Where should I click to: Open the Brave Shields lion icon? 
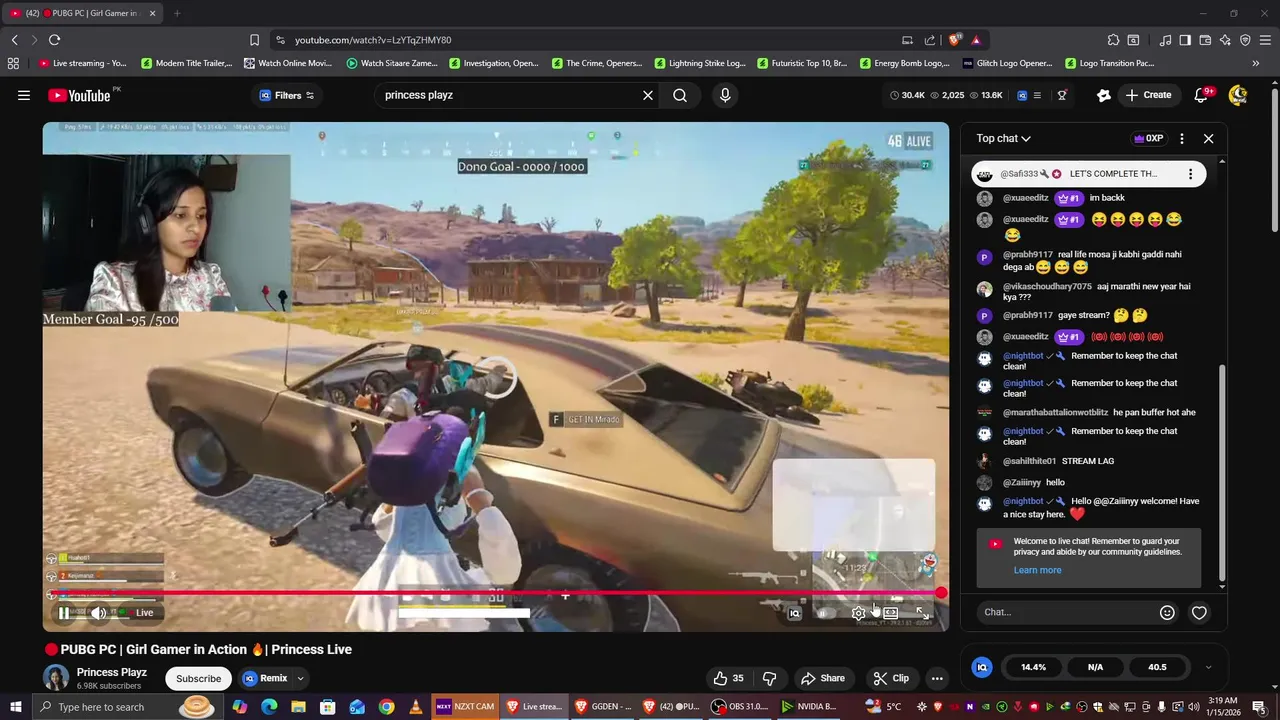tap(955, 40)
